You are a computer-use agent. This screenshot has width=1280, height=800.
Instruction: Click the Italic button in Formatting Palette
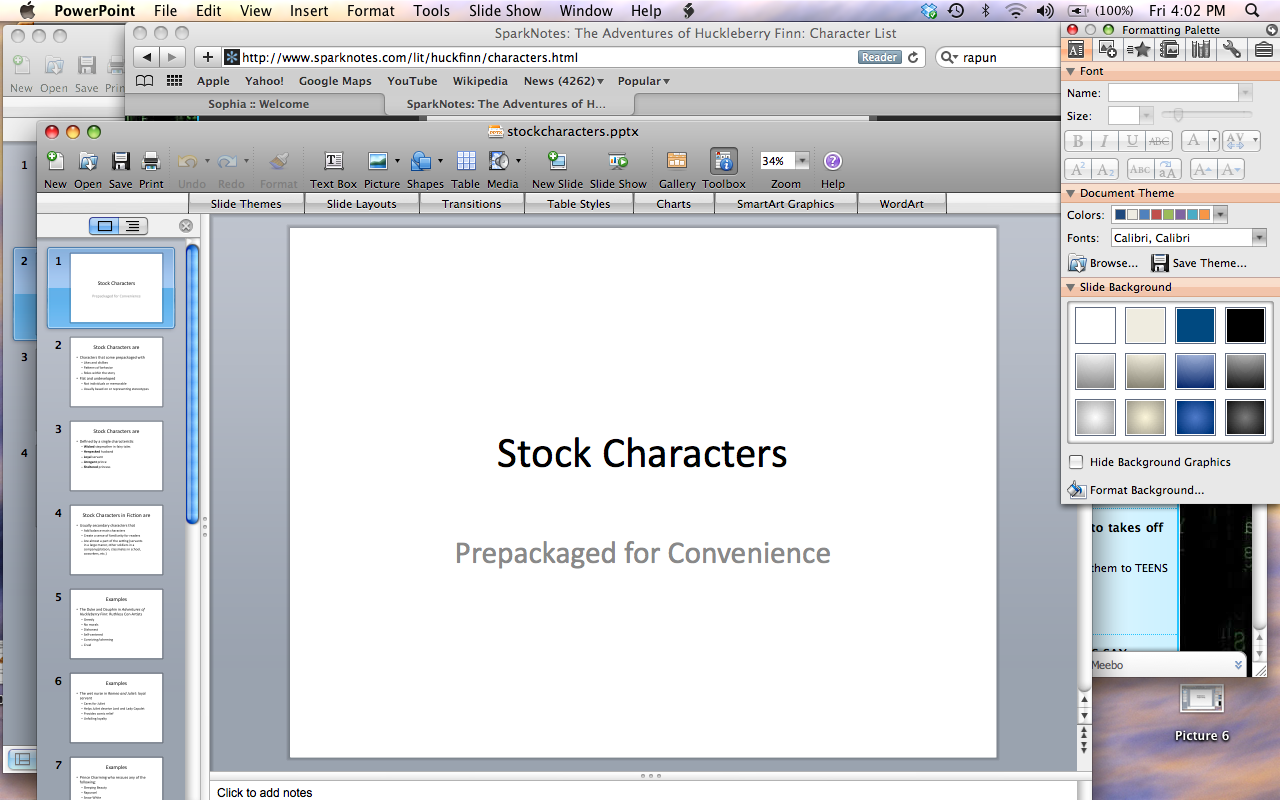pos(1105,142)
